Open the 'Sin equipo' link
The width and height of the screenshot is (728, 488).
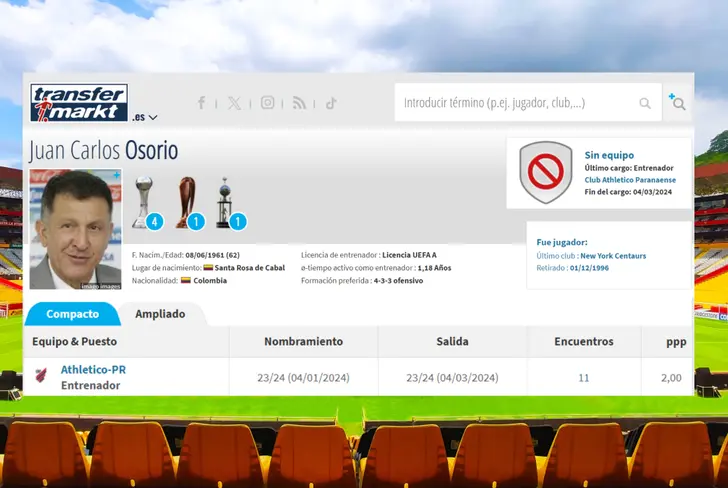click(x=609, y=155)
